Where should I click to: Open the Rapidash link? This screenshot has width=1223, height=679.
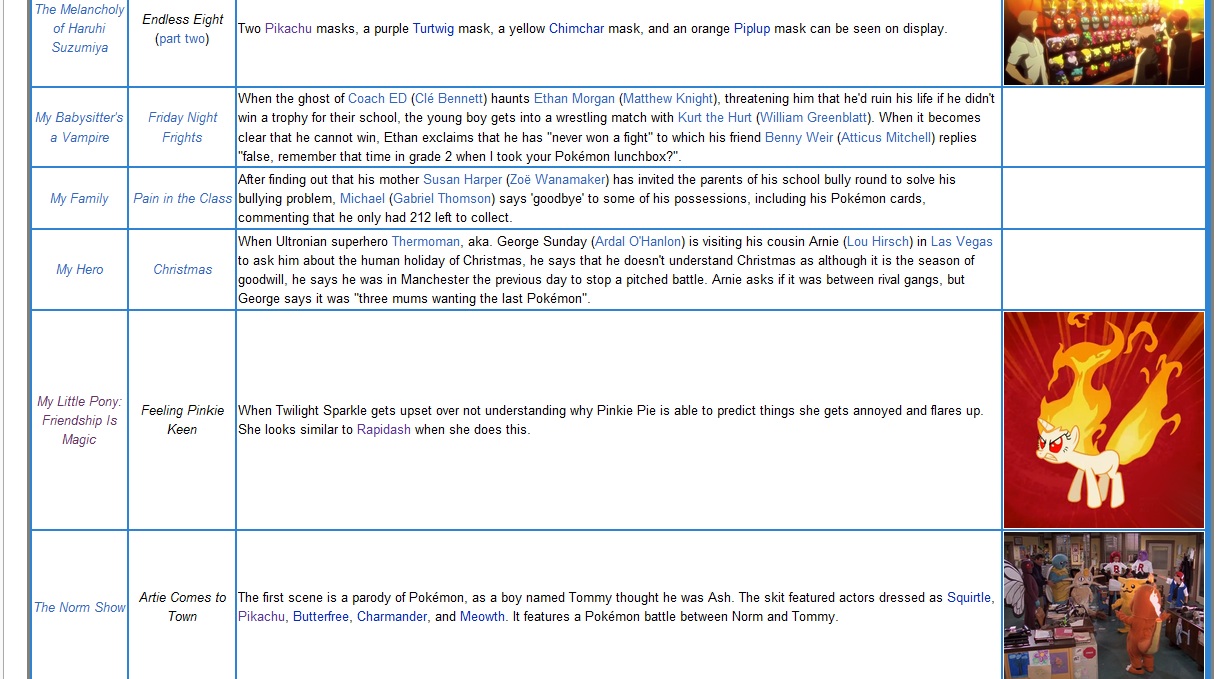[x=384, y=430]
